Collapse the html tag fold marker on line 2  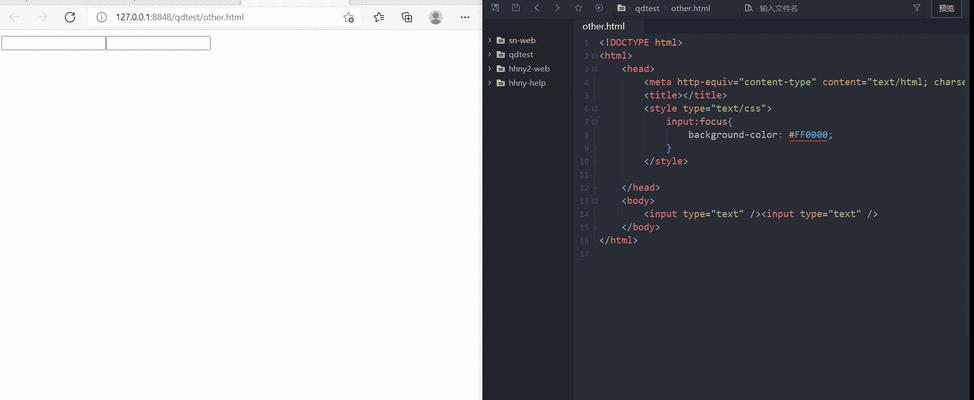(x=594, y=56)
